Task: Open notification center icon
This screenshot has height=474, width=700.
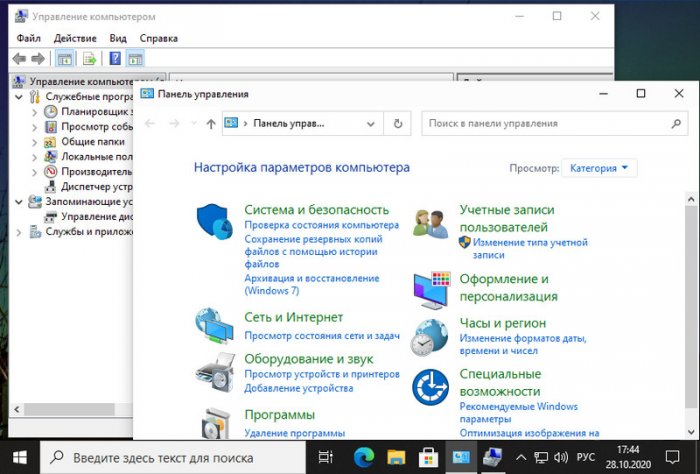Action: click(x=672, y=457)
